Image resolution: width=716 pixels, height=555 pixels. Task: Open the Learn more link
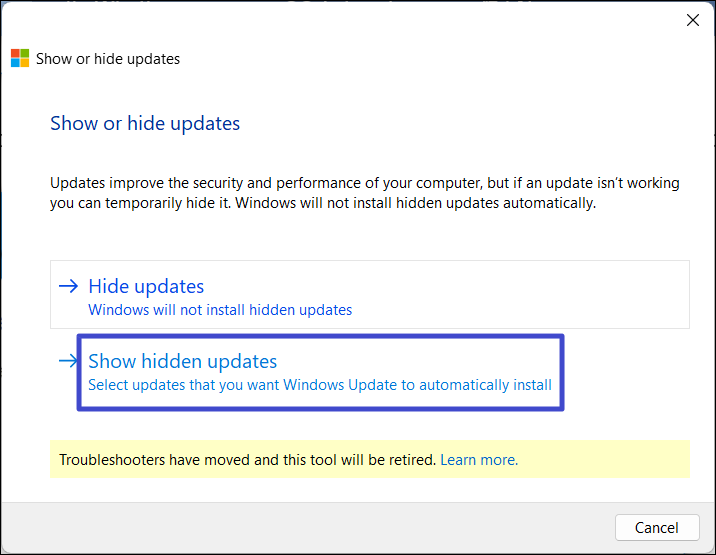coord(479,460)
